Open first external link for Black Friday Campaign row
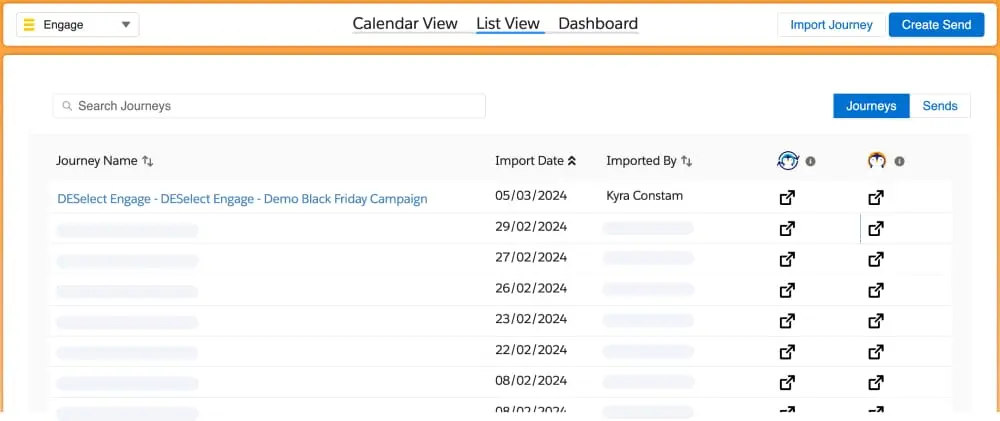 (787, 198)
